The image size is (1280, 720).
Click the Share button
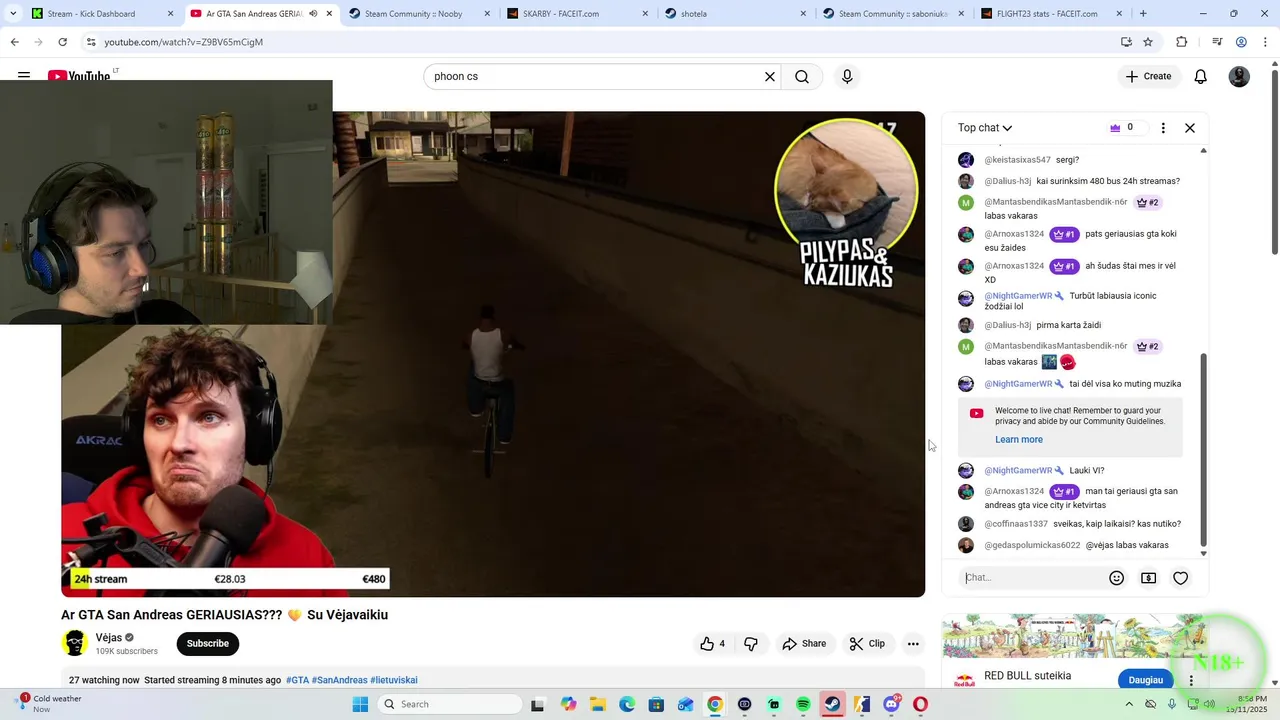(804, 644)
